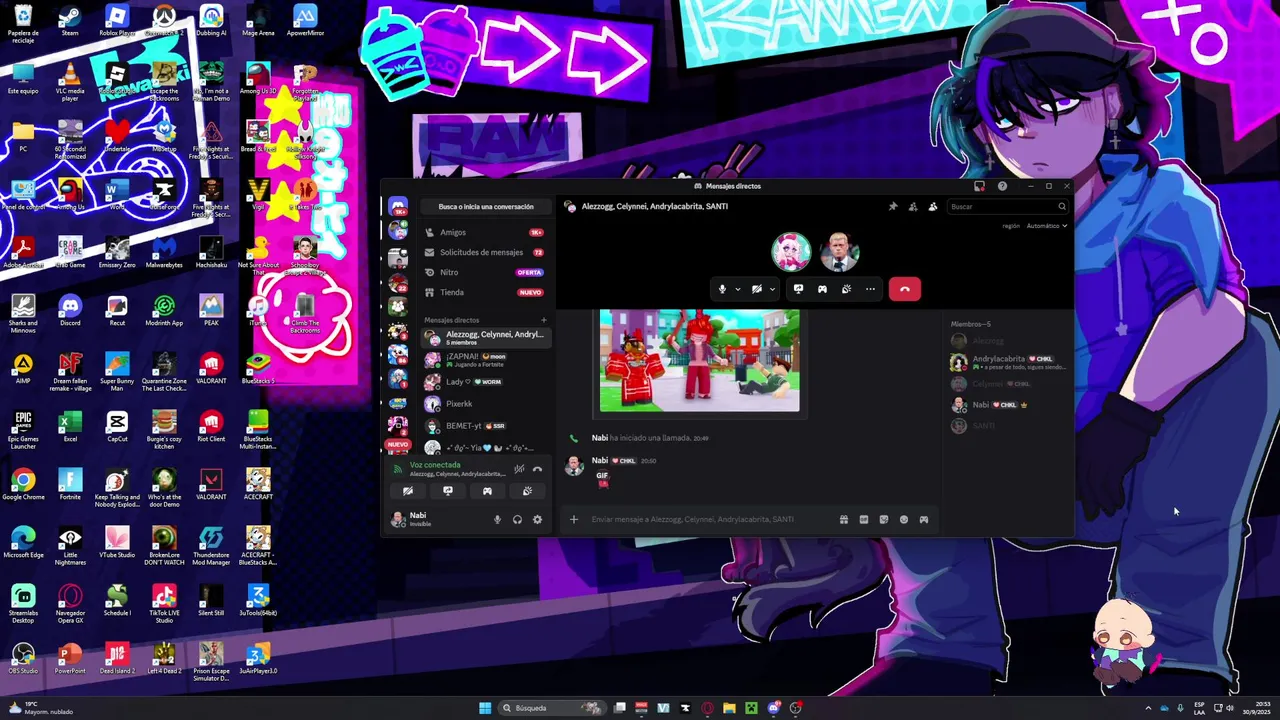1280x720 pixels.
Task: Open soundboard from the voice panel
Action: 527,491
